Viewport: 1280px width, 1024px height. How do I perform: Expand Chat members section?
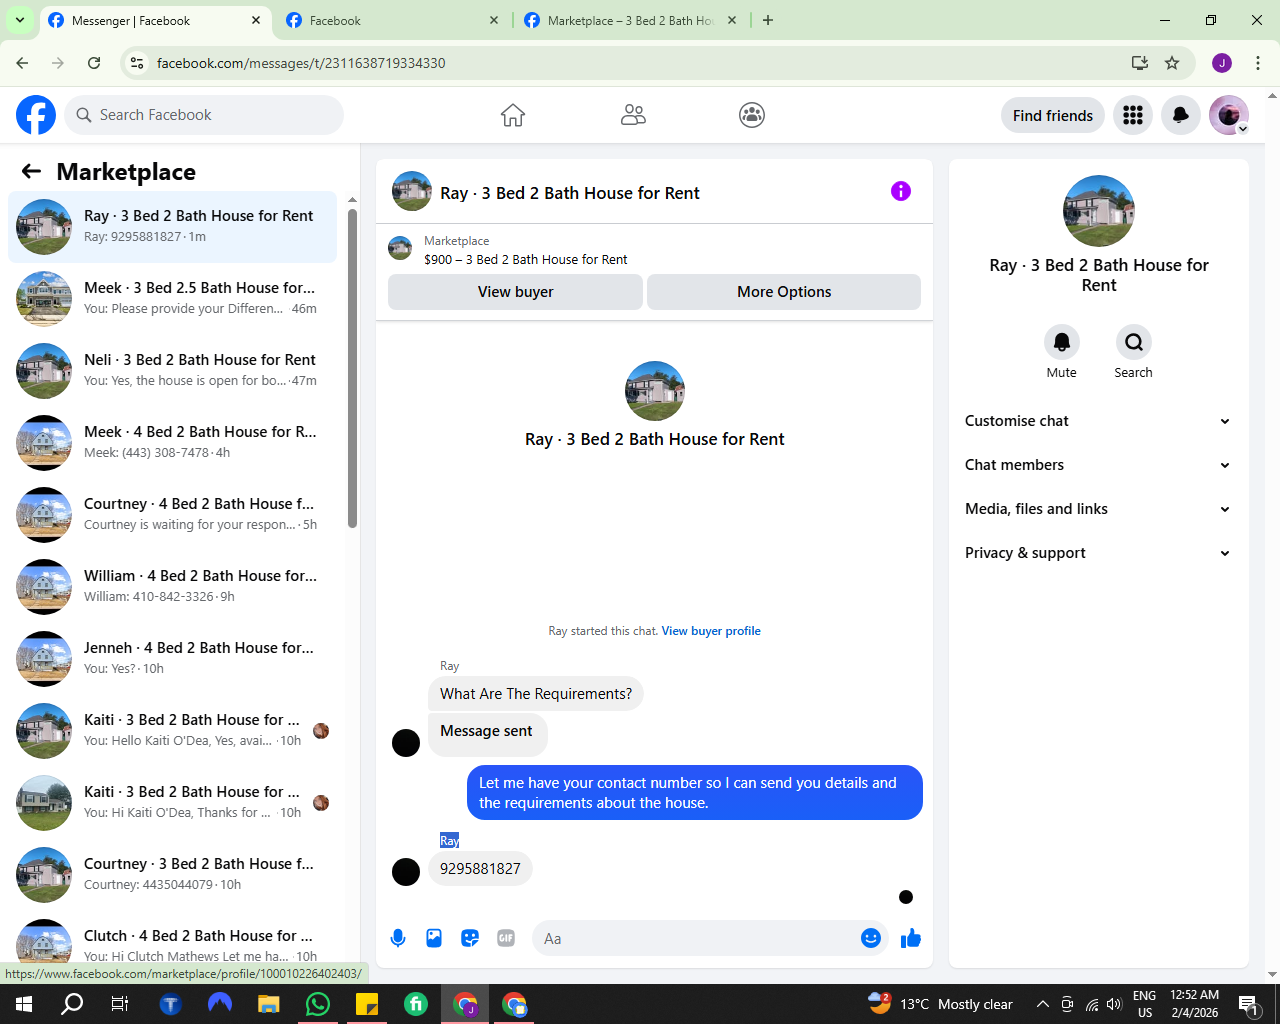coord(1097,465)
